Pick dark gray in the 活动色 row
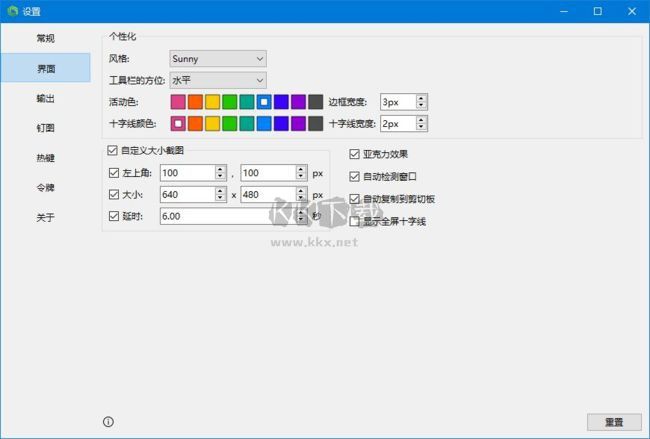650x439 pixels. point(315,102)
